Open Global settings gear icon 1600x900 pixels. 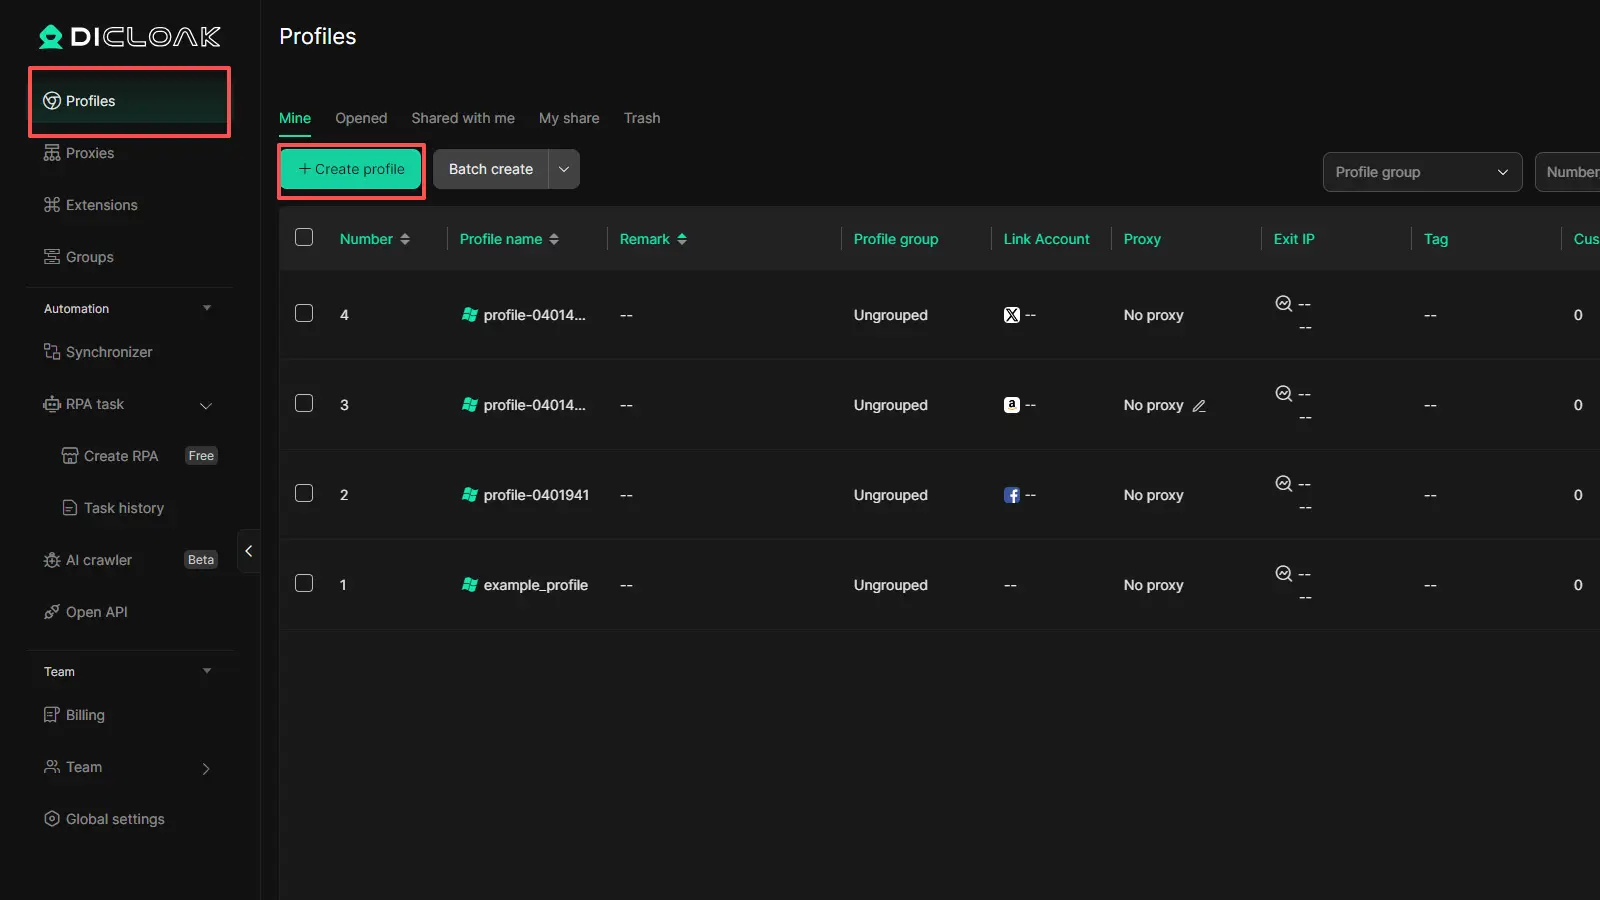point(52,819)
